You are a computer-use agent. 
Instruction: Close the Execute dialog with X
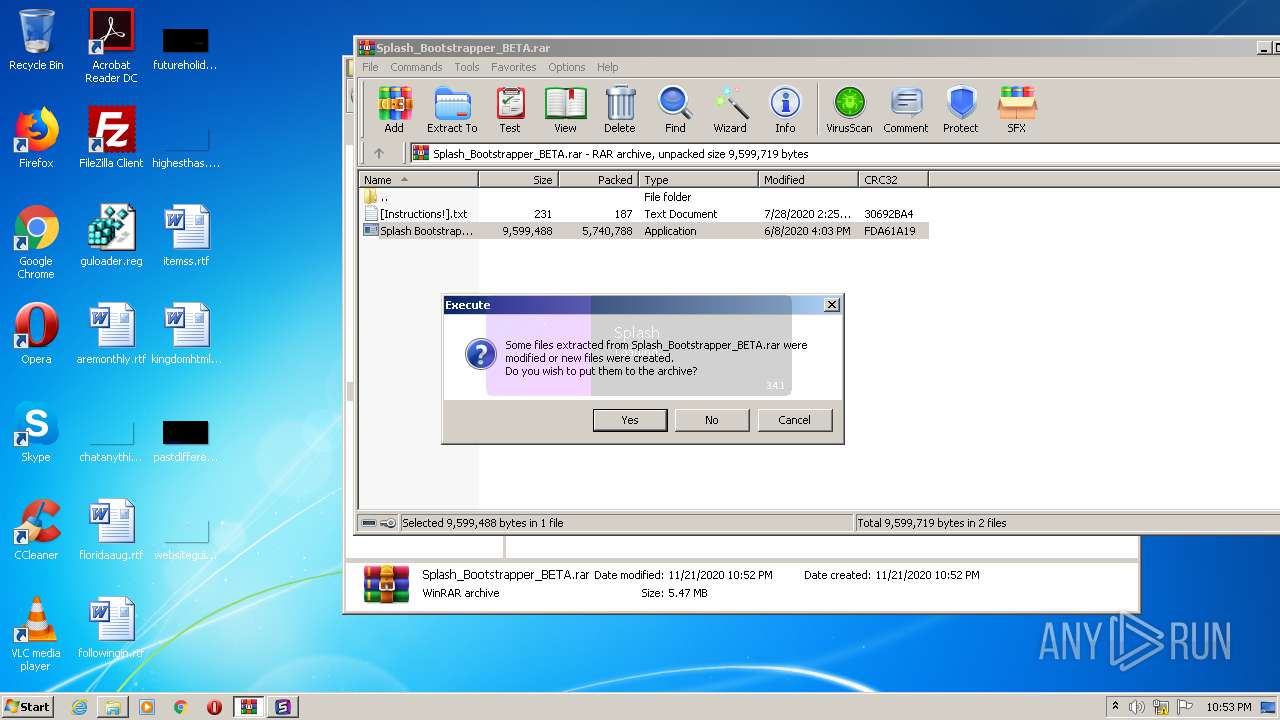click(x=832, y=305)
